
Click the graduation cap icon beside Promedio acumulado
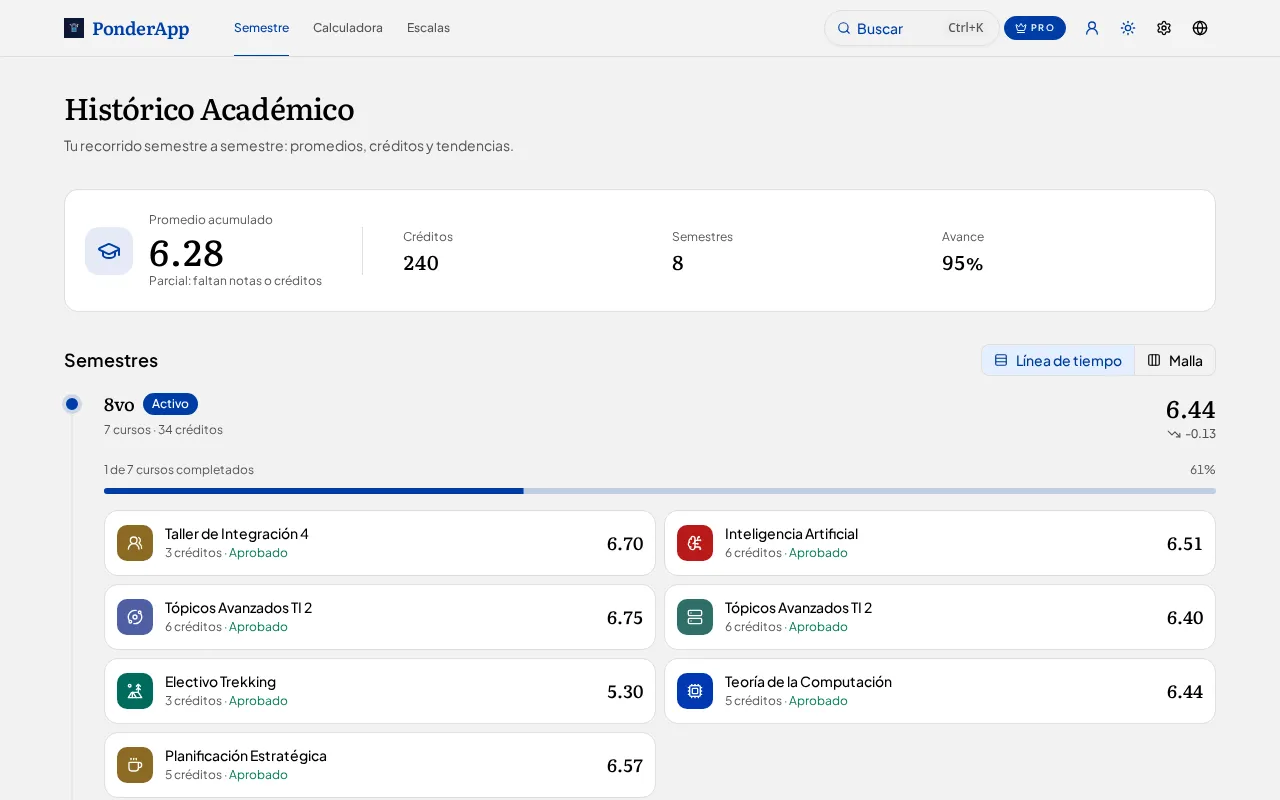109,251
